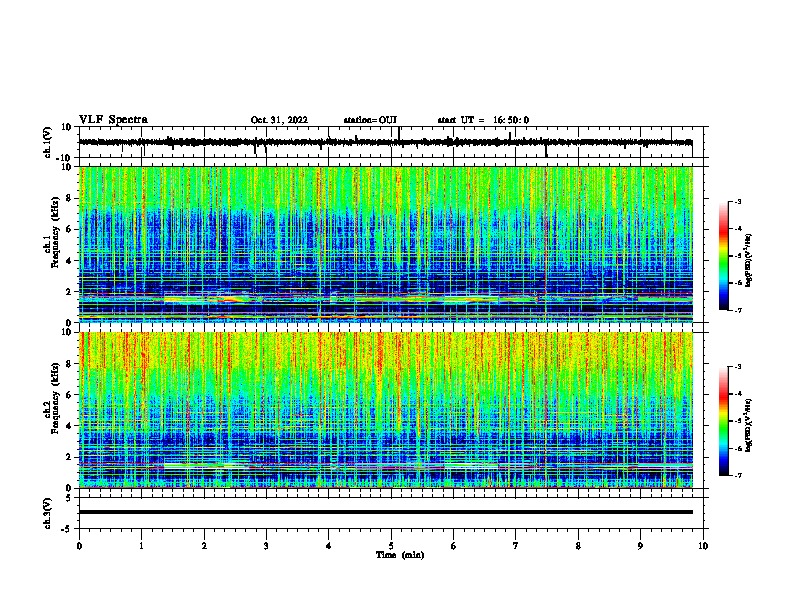The height and width of the screenshot is (612, 792).
Task: Click the log(PSD) label beside ch.1 color bar
Action: [x=749, y=260]
